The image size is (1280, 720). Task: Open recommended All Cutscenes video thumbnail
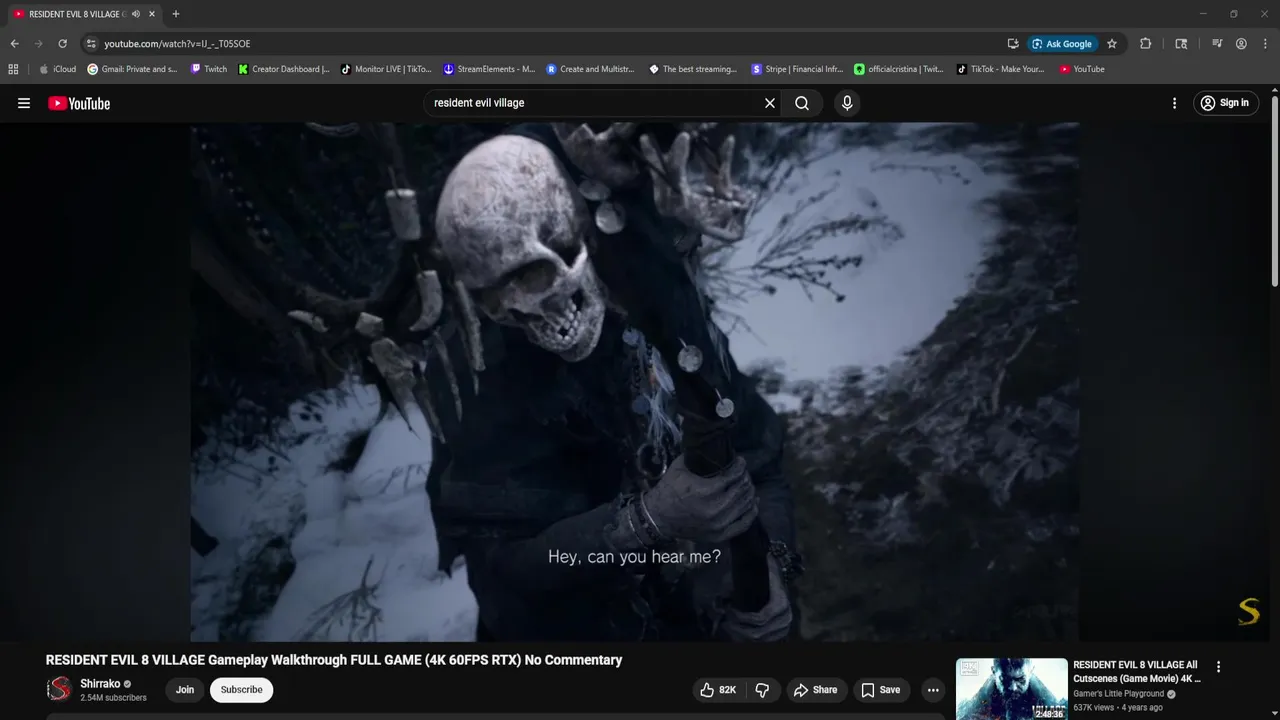pyautogui.click(x=1011, y=689)
